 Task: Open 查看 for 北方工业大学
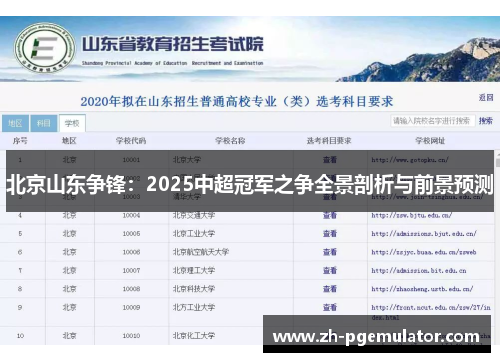pyautogui.click(x=330, y=307)
